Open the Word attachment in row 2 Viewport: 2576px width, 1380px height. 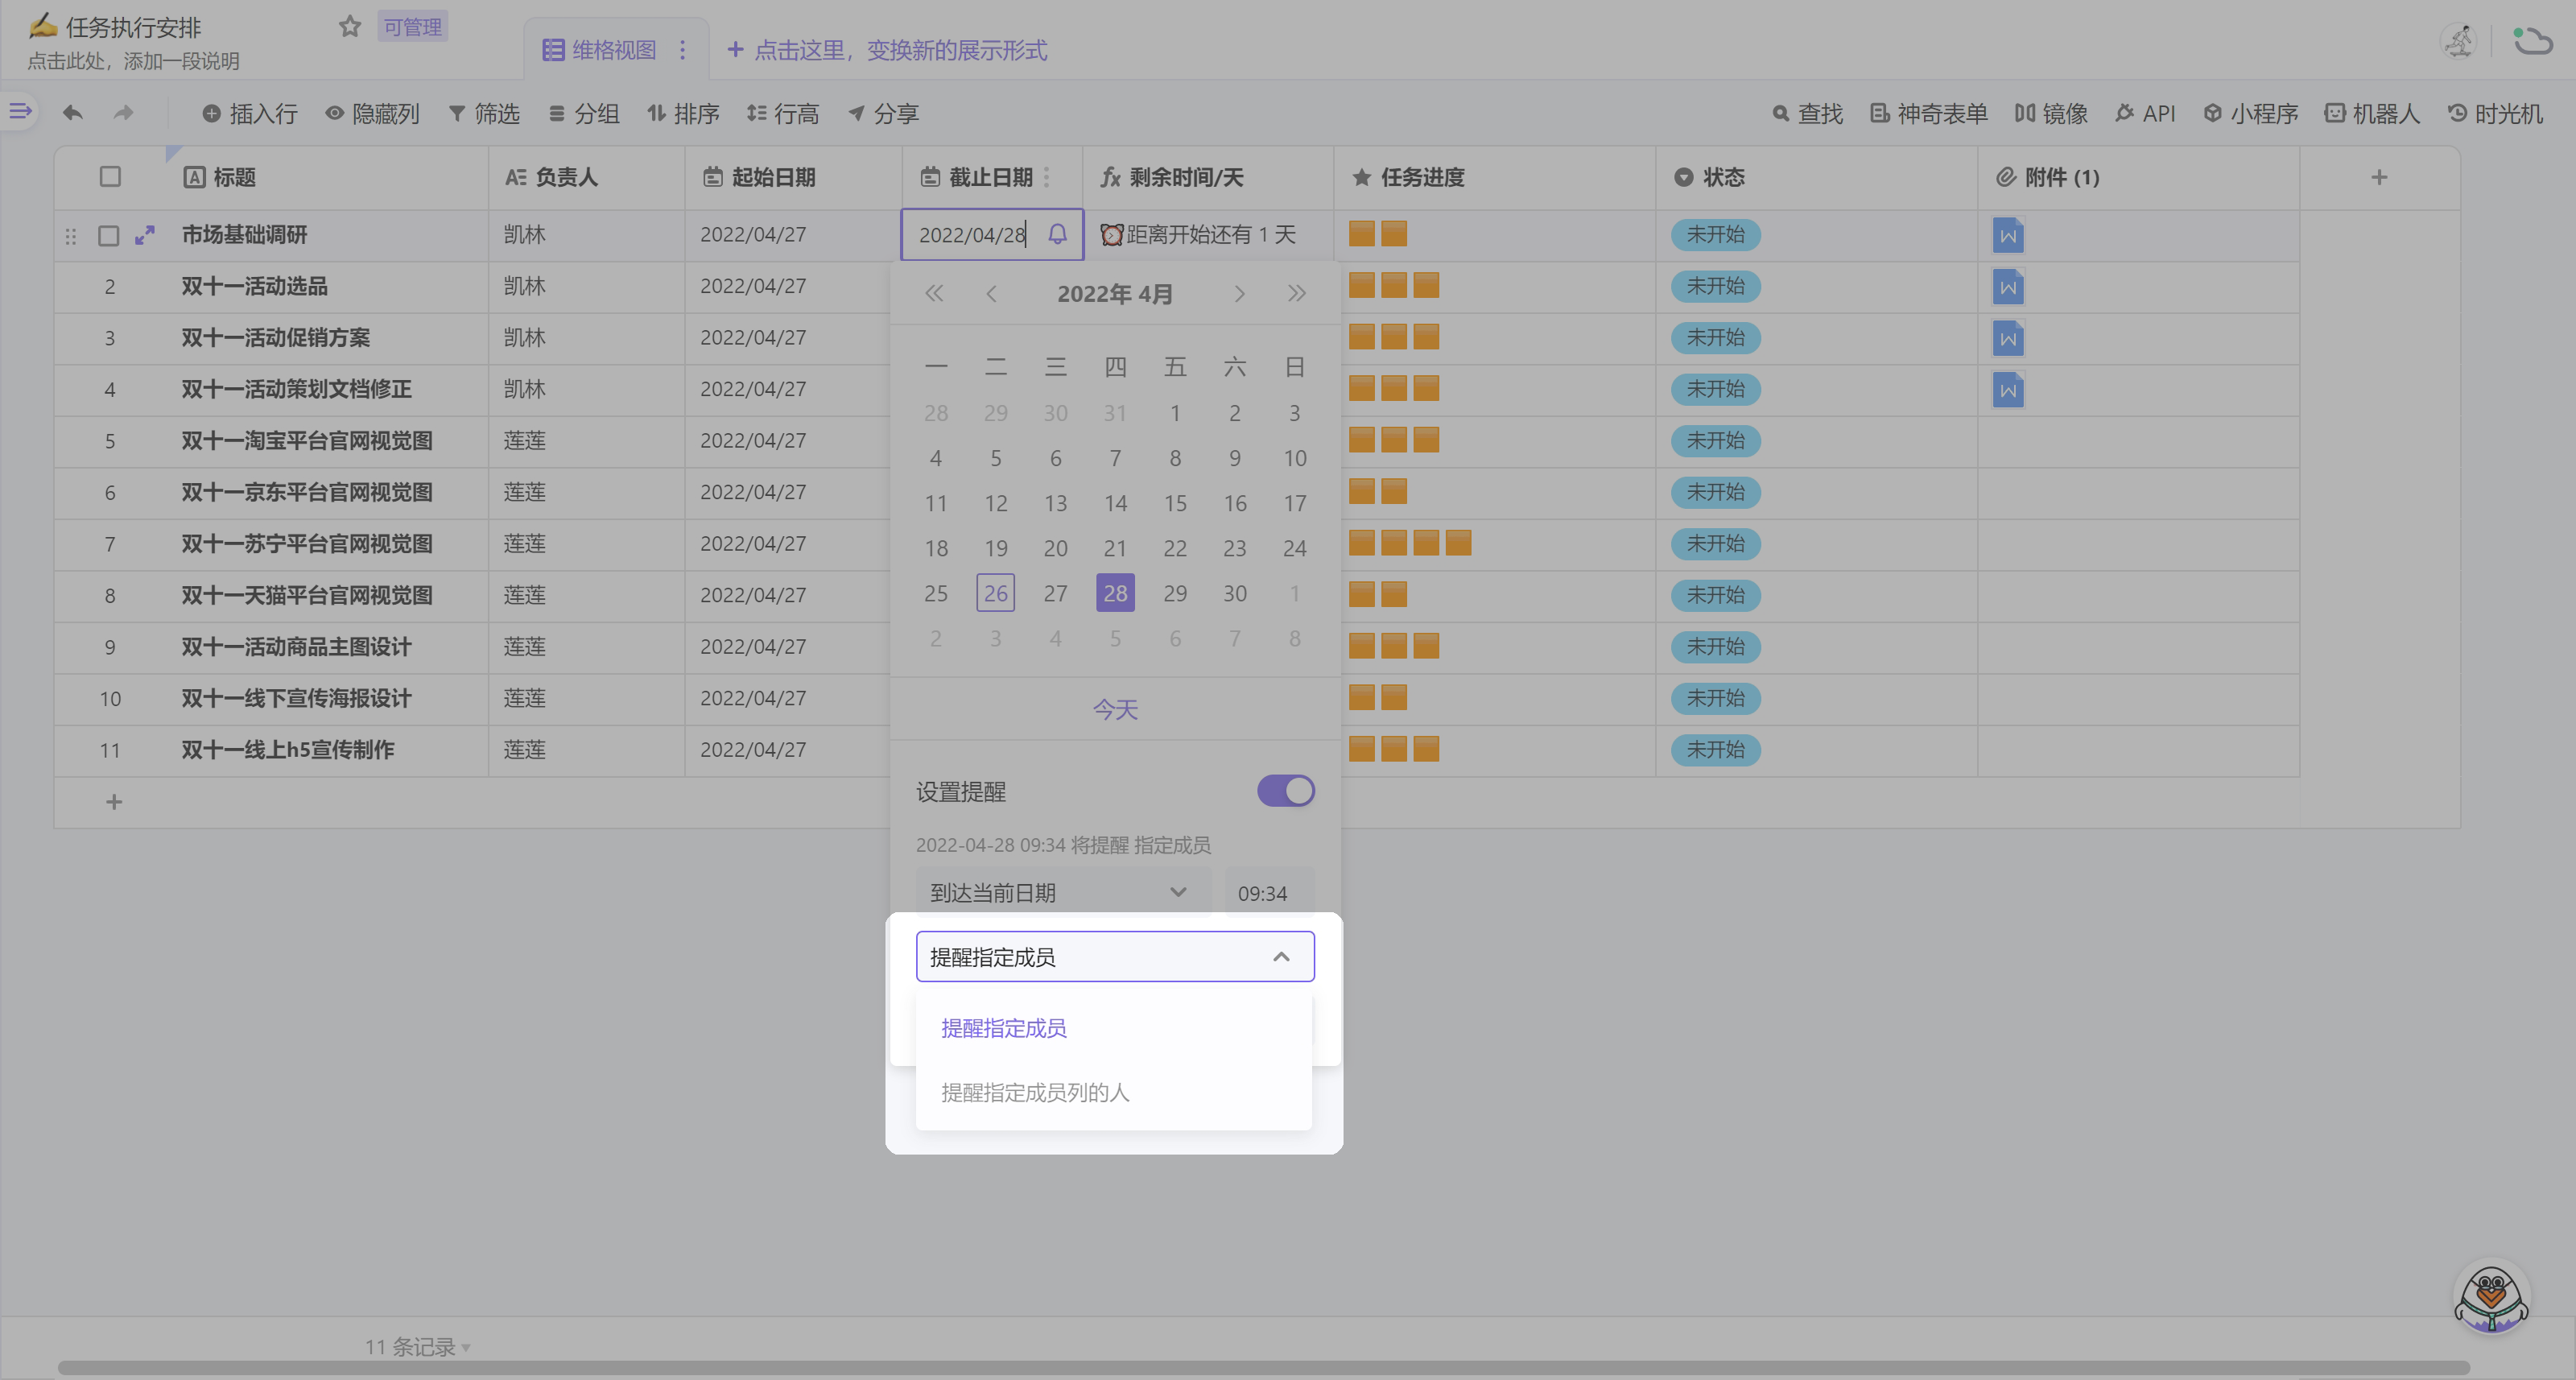pos(2007,287)
